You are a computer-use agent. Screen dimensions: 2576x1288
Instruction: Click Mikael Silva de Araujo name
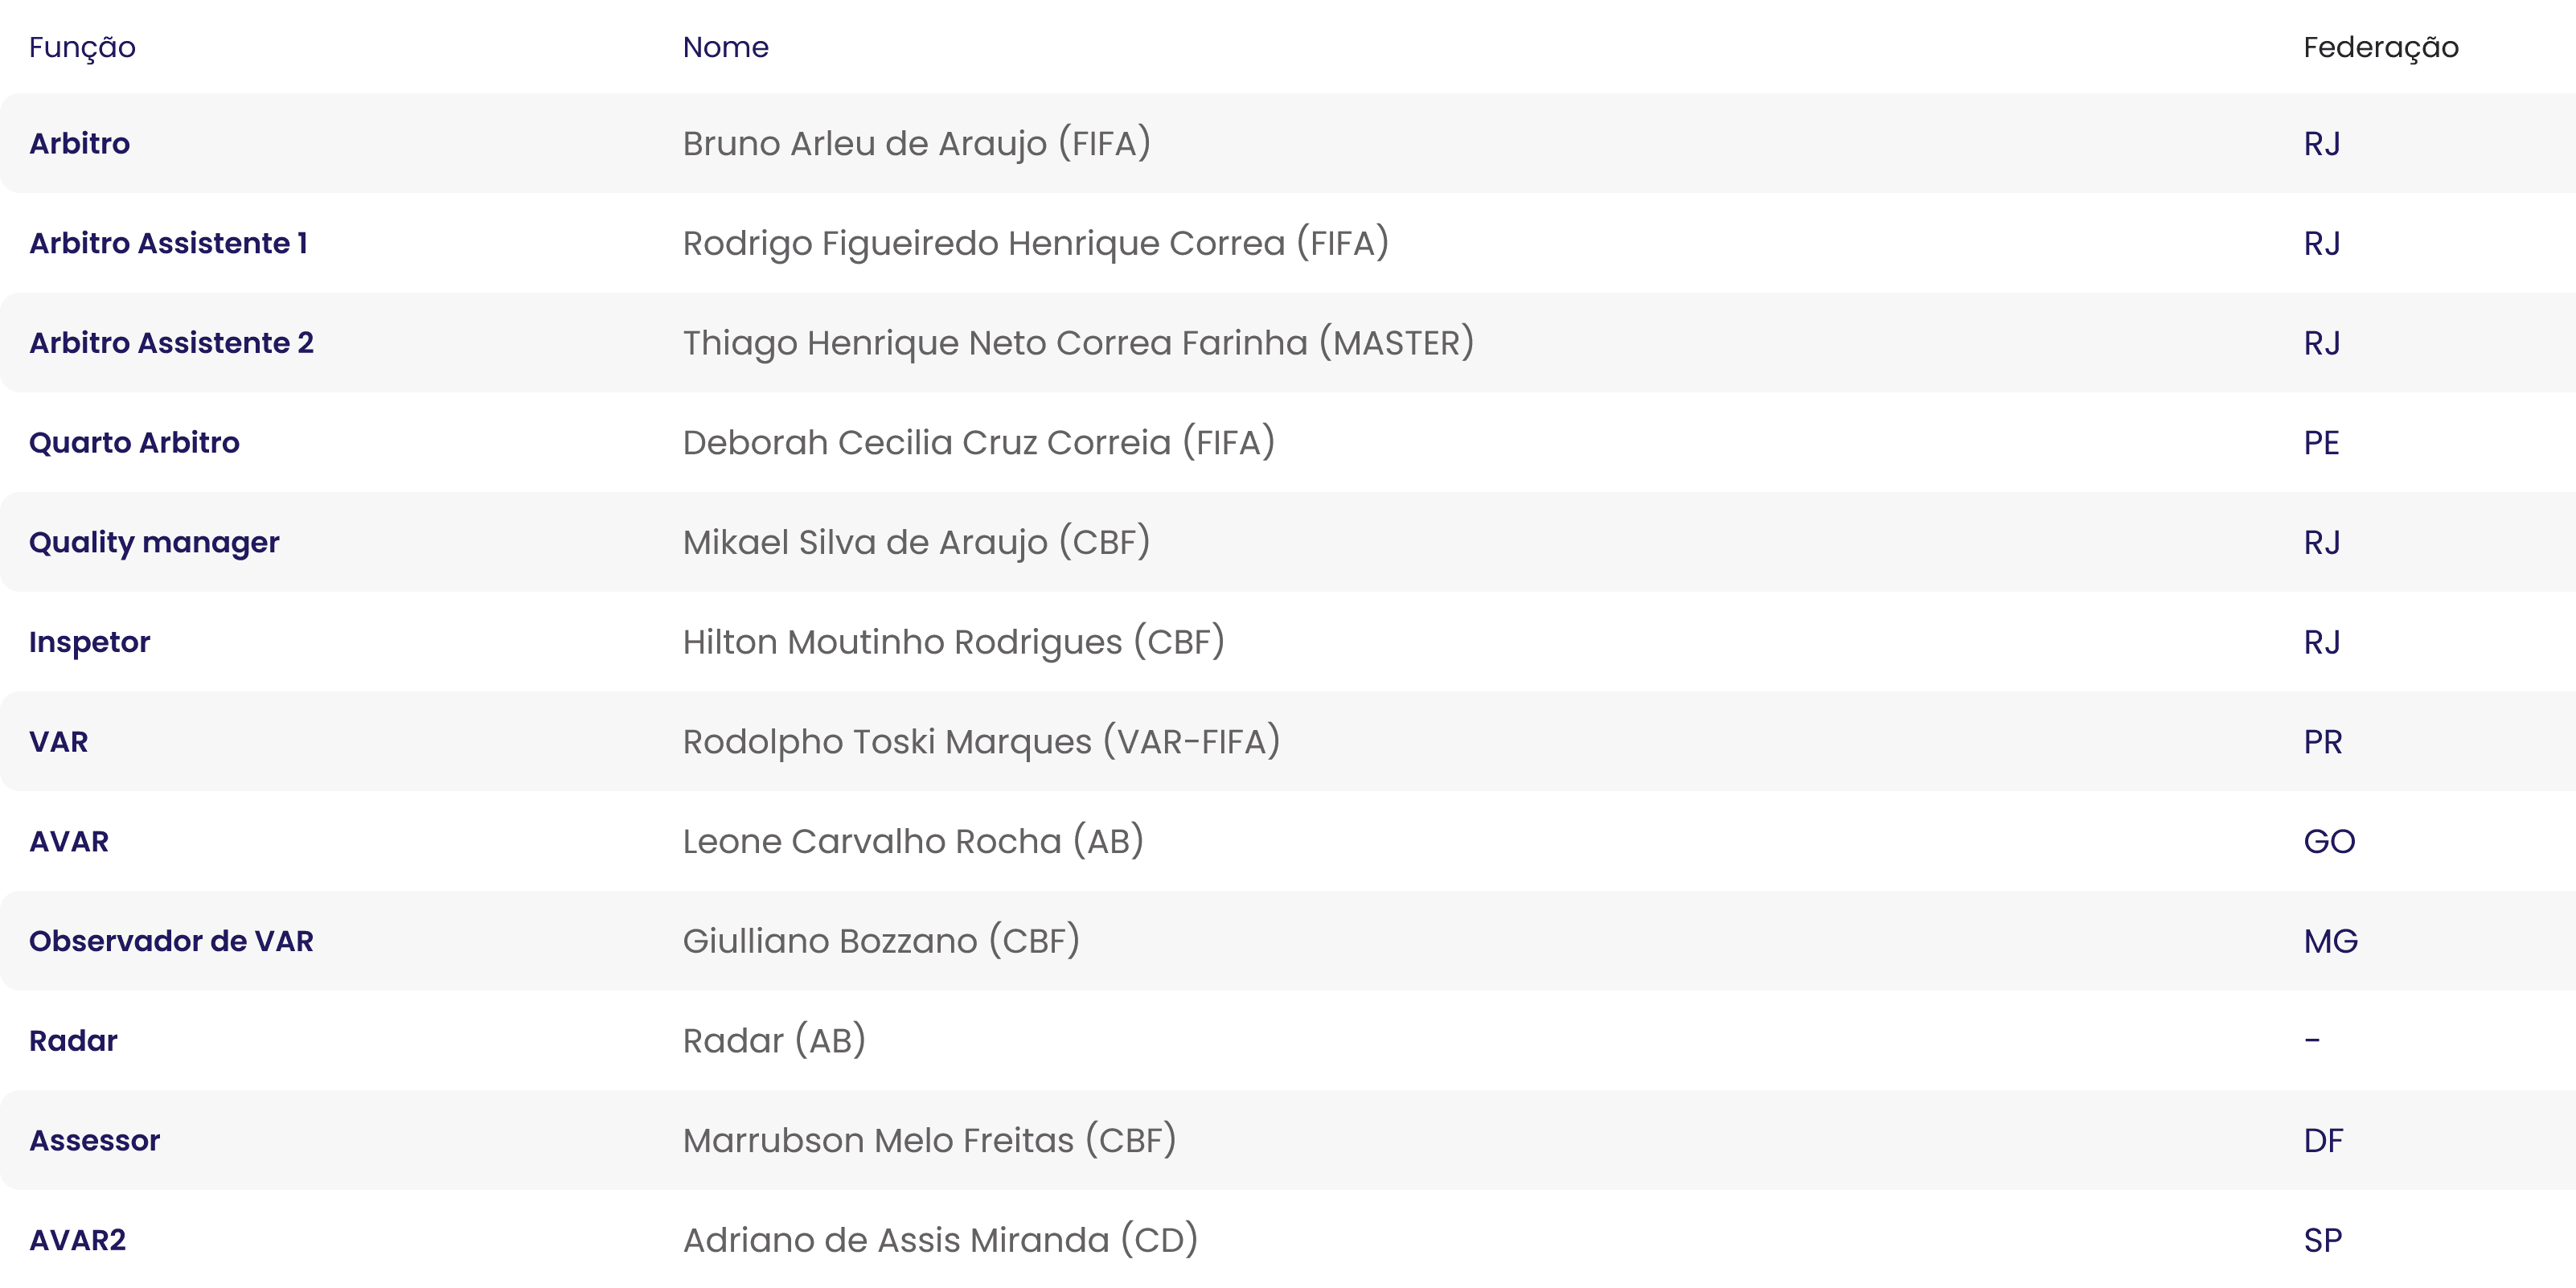click(x=916, y=542)
